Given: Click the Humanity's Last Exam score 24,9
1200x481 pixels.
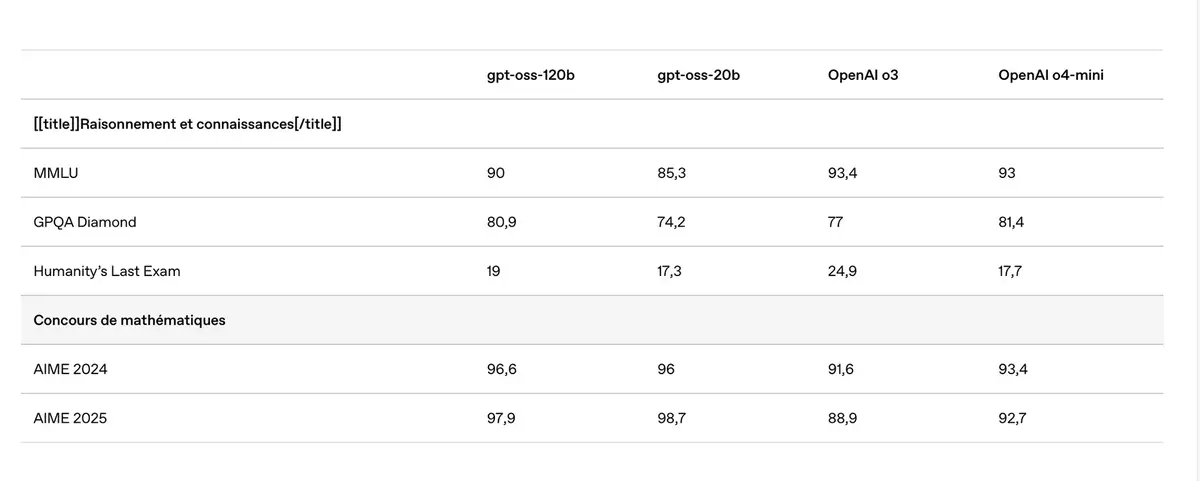Looking at the screenshot, I should click(842, 271).
